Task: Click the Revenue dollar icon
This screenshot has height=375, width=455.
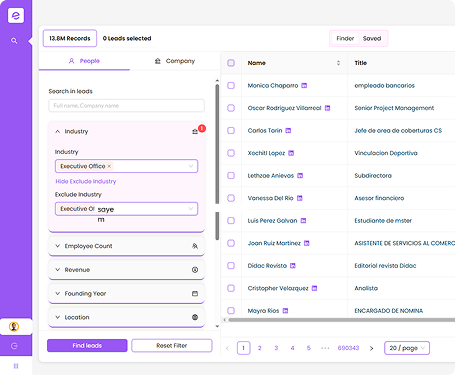Action: [x=195, y=270]
